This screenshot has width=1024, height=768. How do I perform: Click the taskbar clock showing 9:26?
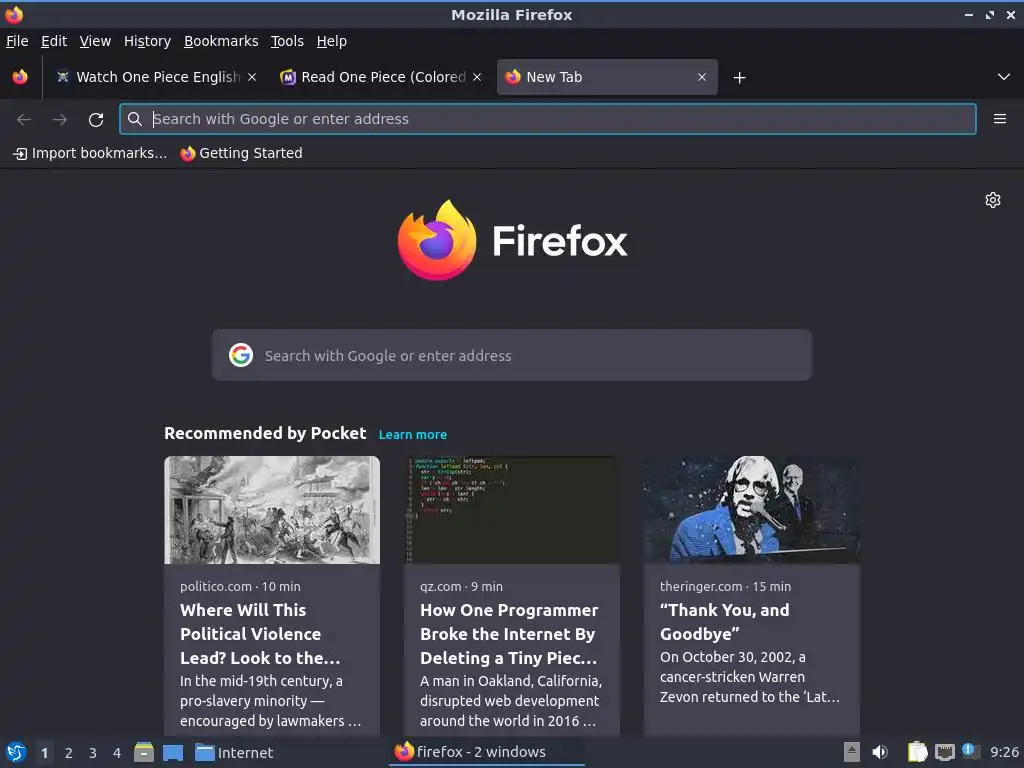tap(1004, 752)
